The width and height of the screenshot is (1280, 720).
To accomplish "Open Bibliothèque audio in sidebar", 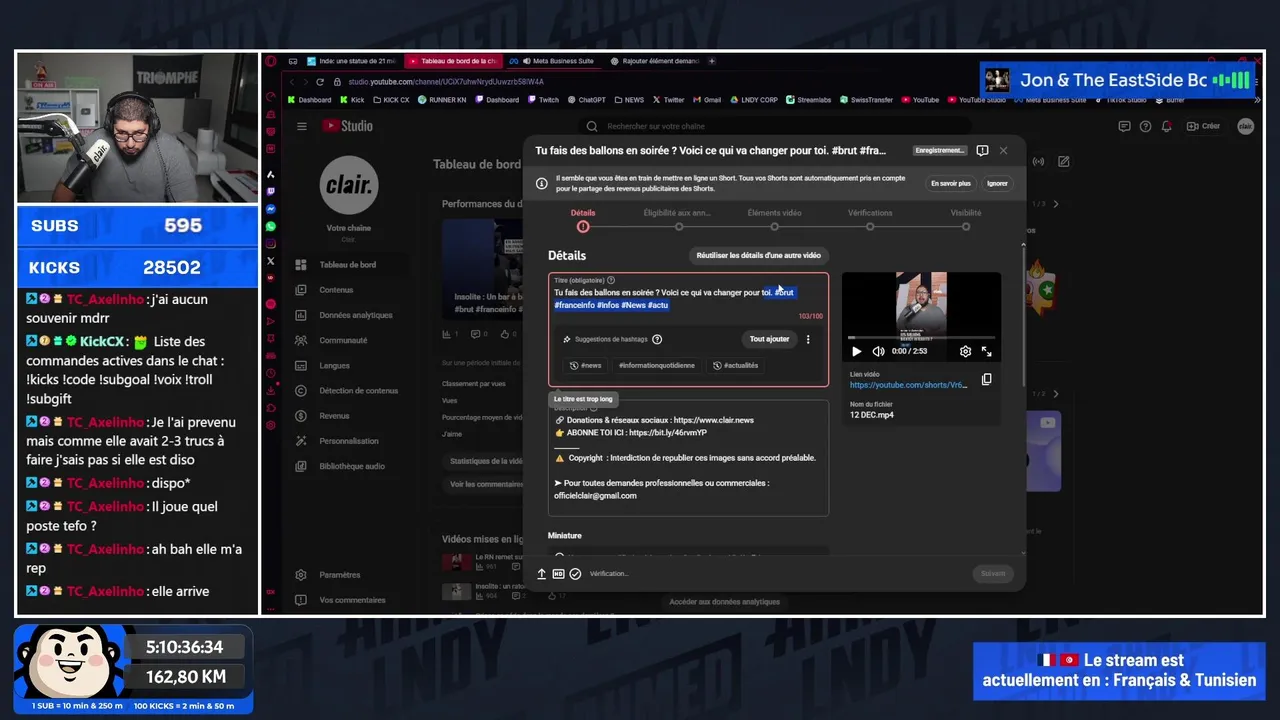I will [x=352, y=466].
